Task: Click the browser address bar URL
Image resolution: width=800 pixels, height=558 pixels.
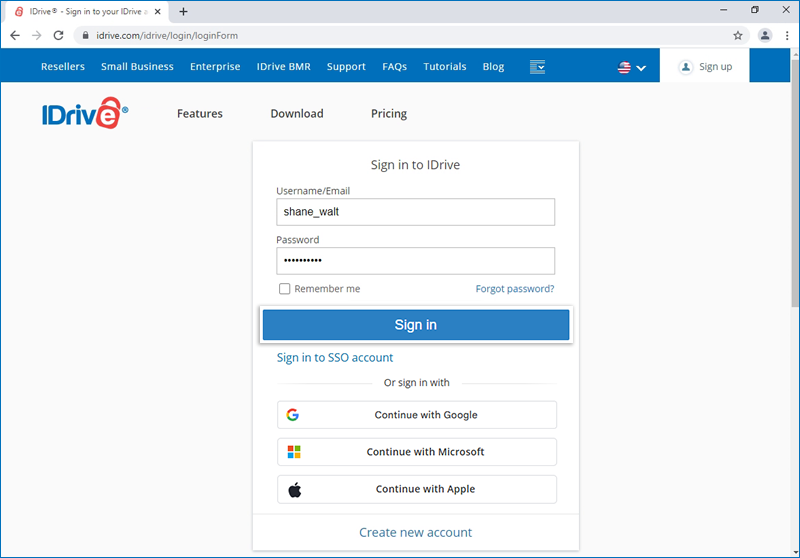Action: [167, 35]
